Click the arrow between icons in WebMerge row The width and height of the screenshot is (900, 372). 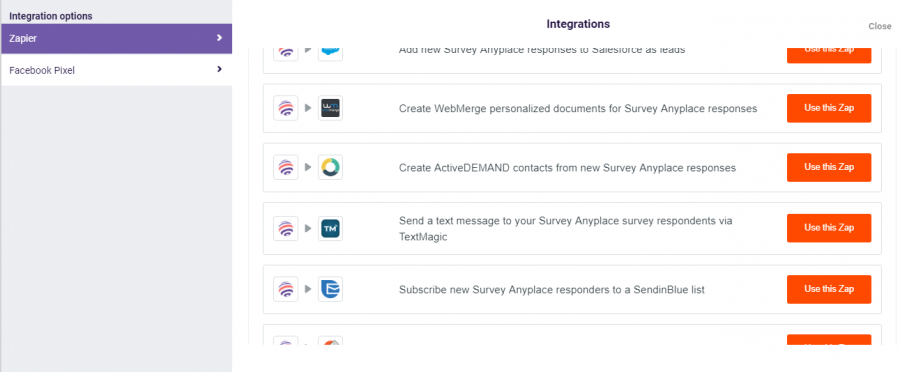click(x=308, y=108)
